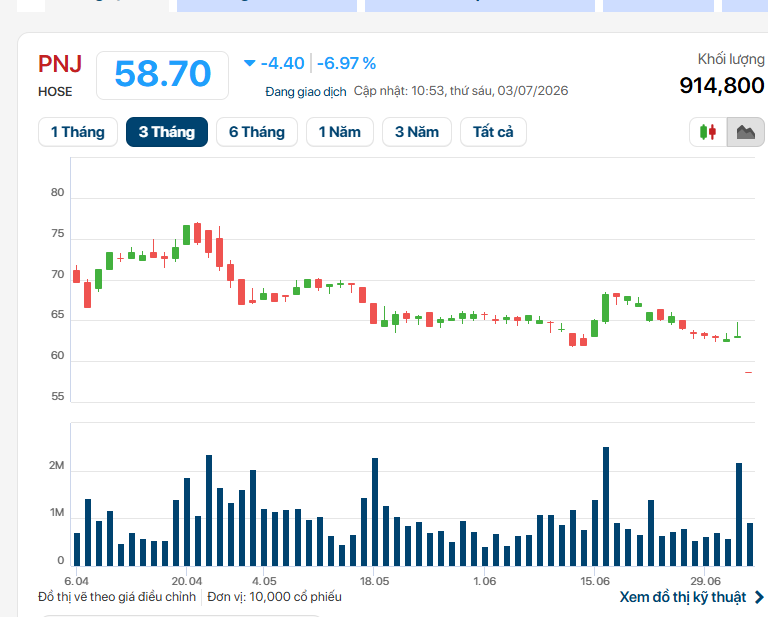The width and height of the screenshot is (768, 617).
Task: Select the 6 Tháng time range
Action: [257, 132]
